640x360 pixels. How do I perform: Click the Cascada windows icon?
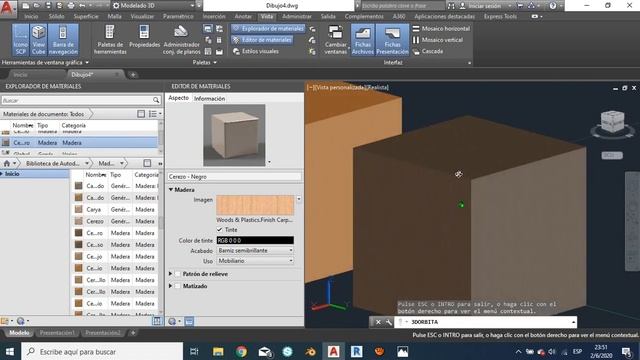point(428,51)
